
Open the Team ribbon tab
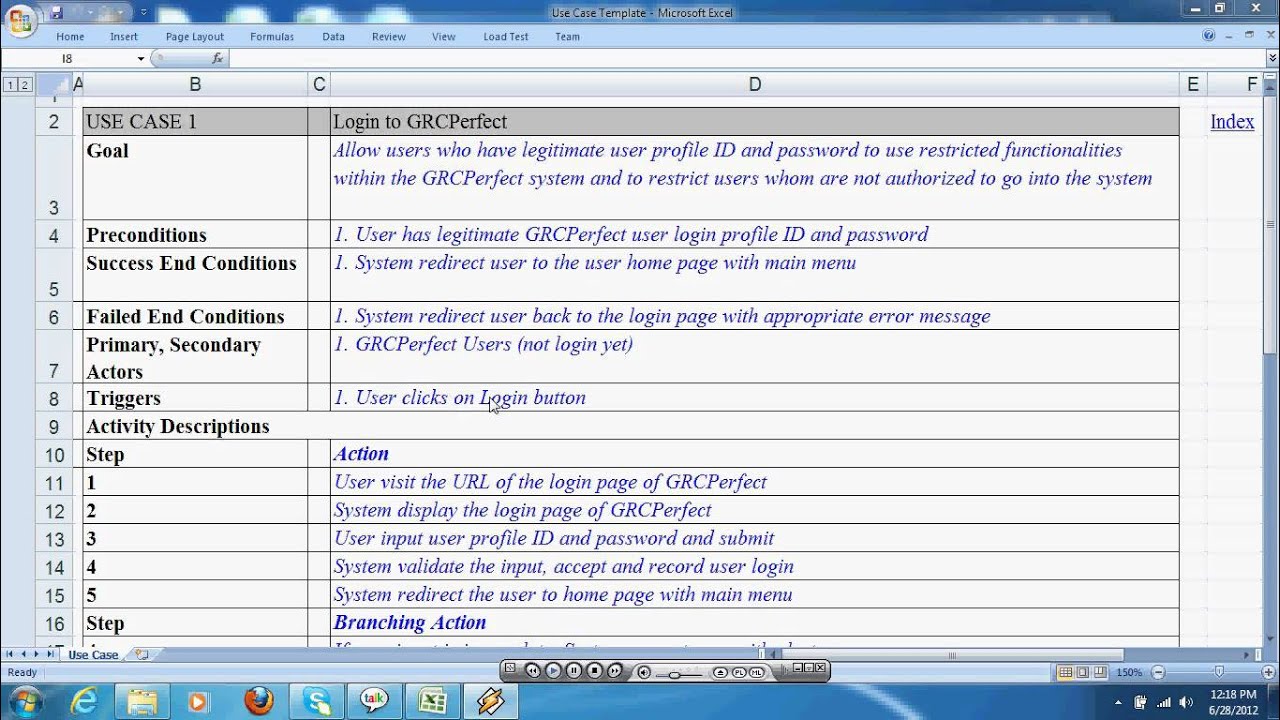tap(567, 37)
